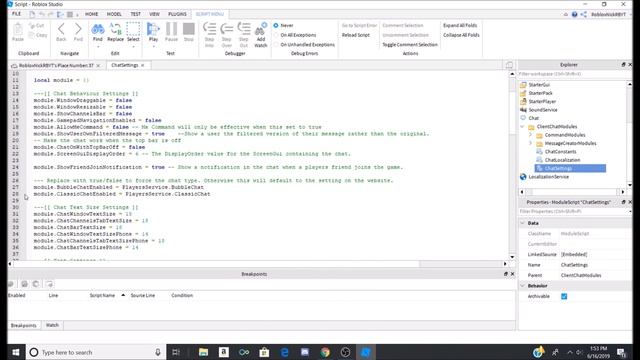
Task: Collapse the ClientChatModules folder
Action: coord(522,127)
